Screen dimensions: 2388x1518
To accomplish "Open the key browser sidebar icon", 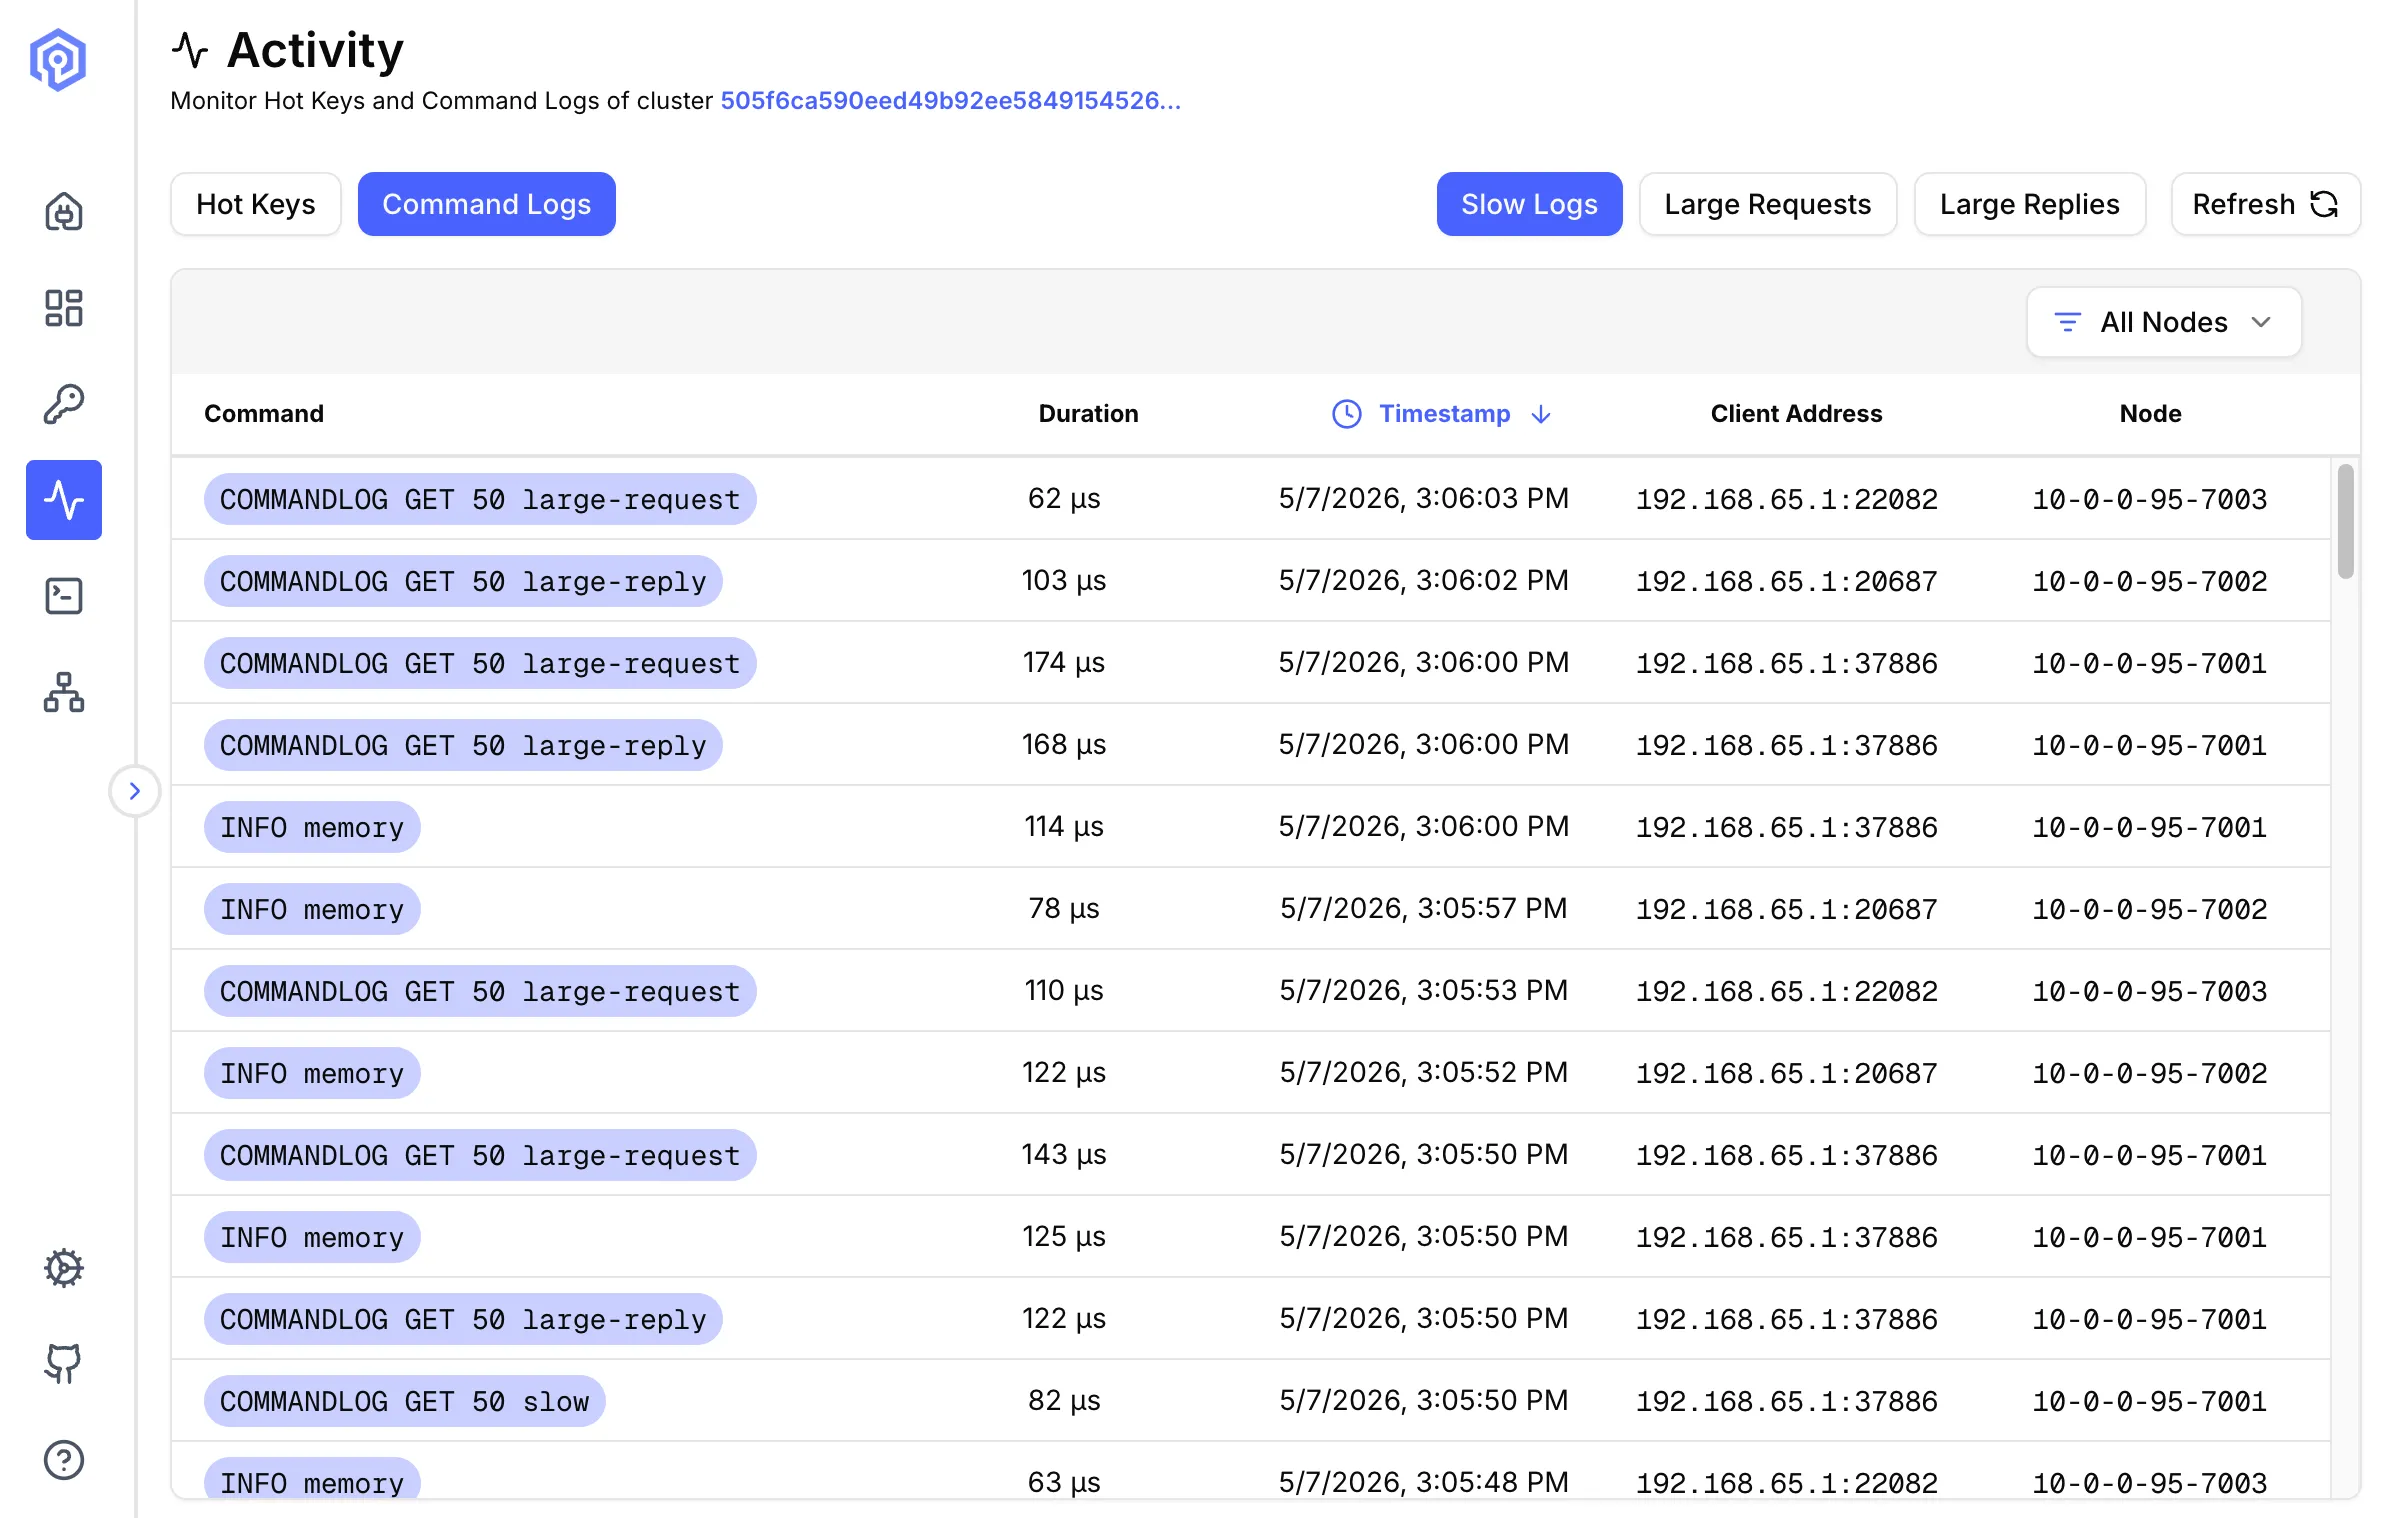I will [x=64, y=404].
